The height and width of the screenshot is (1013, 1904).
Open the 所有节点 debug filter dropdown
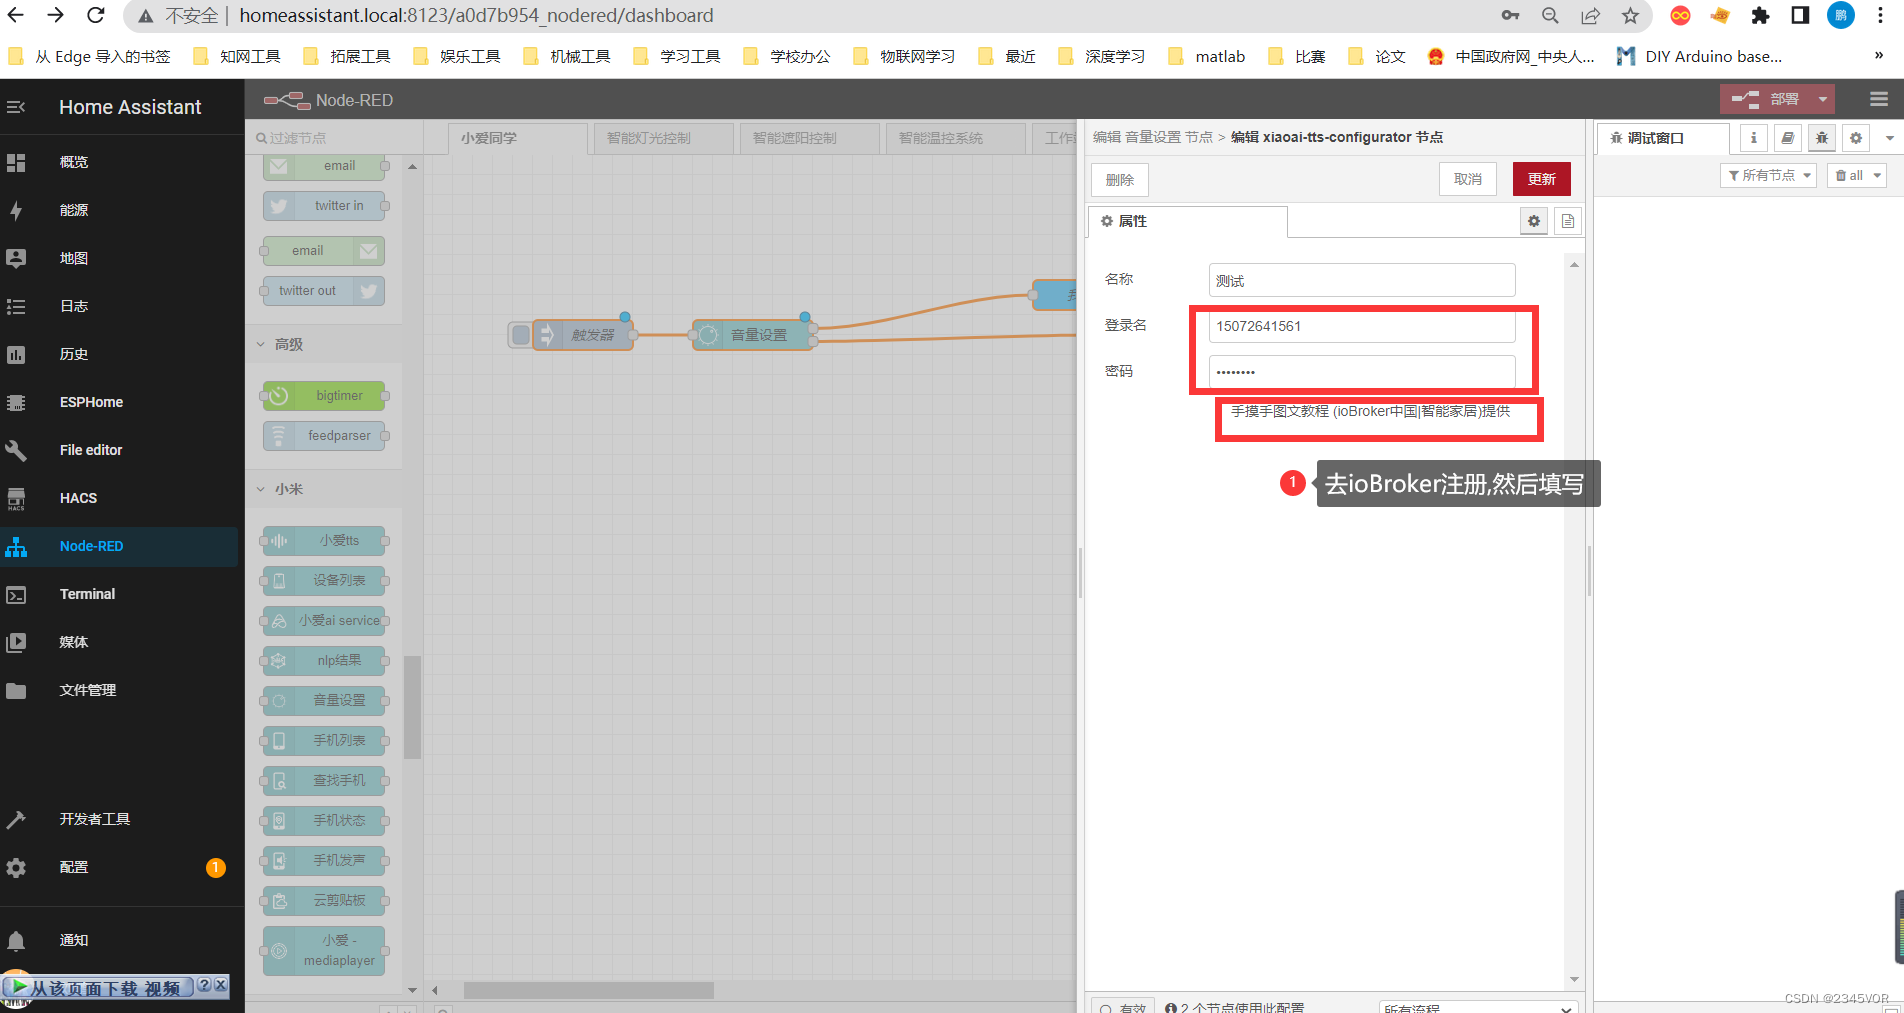(x=1768, y=175)
